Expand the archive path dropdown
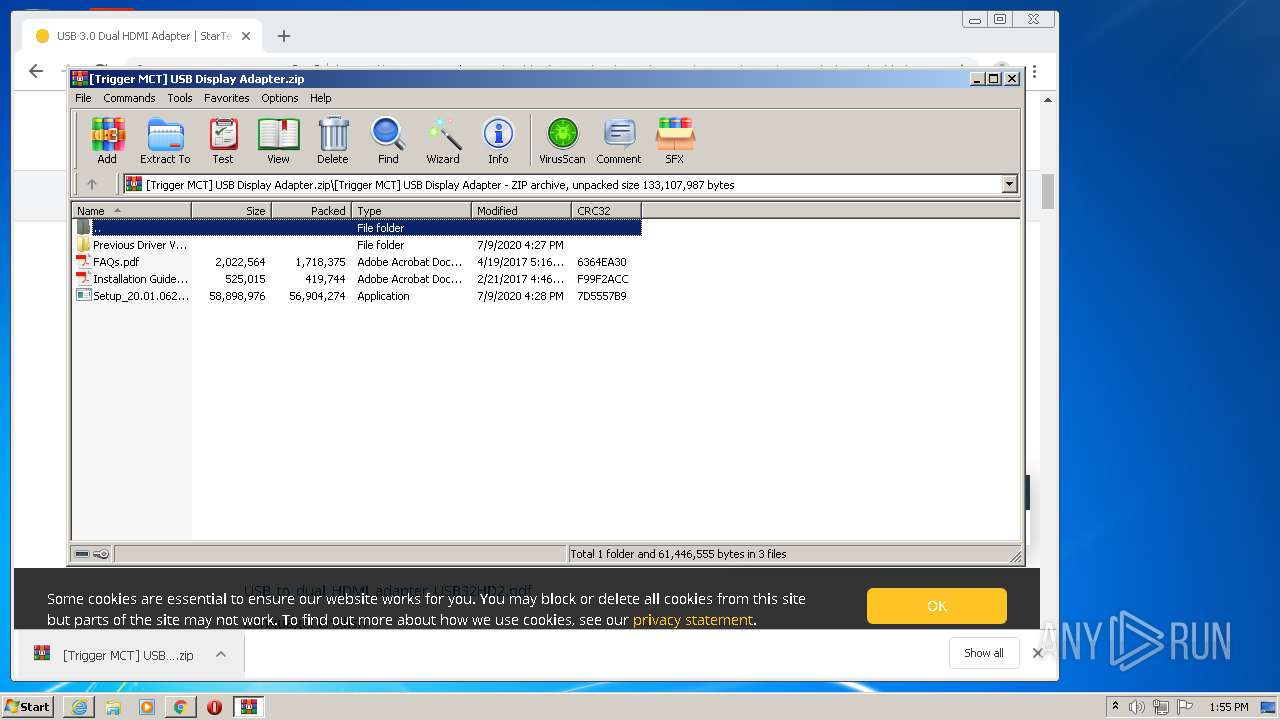1280x720 pixels. click(1009, 184)
